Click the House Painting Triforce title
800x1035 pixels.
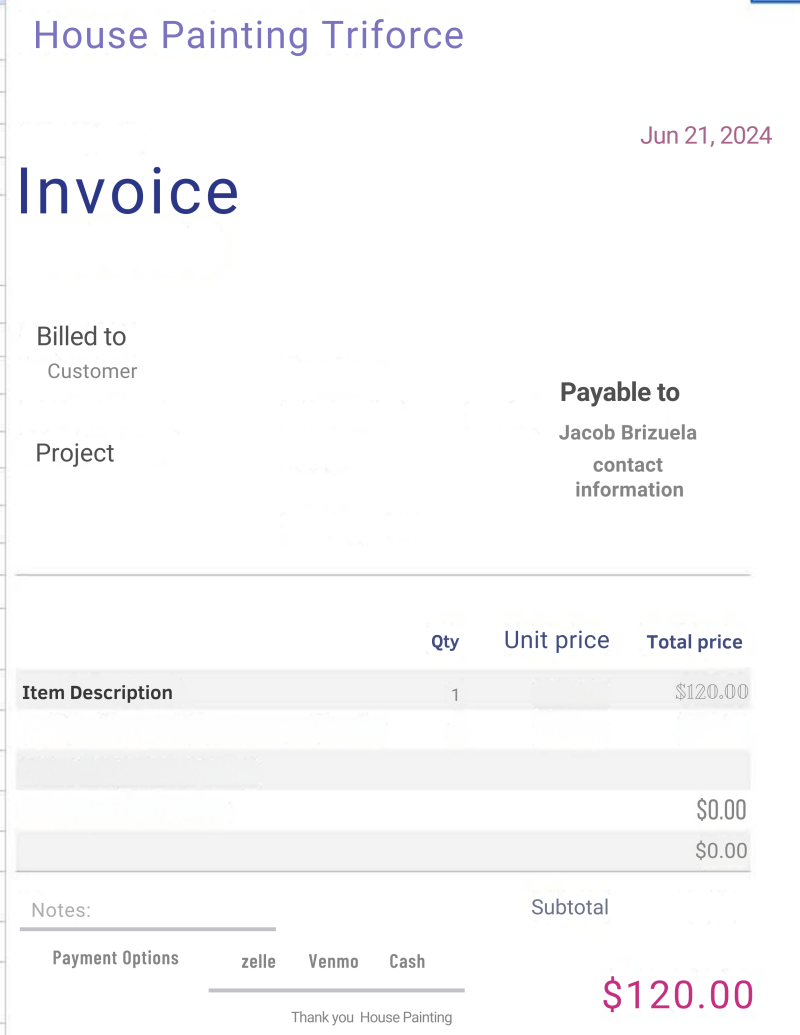(x=249, y=36)
